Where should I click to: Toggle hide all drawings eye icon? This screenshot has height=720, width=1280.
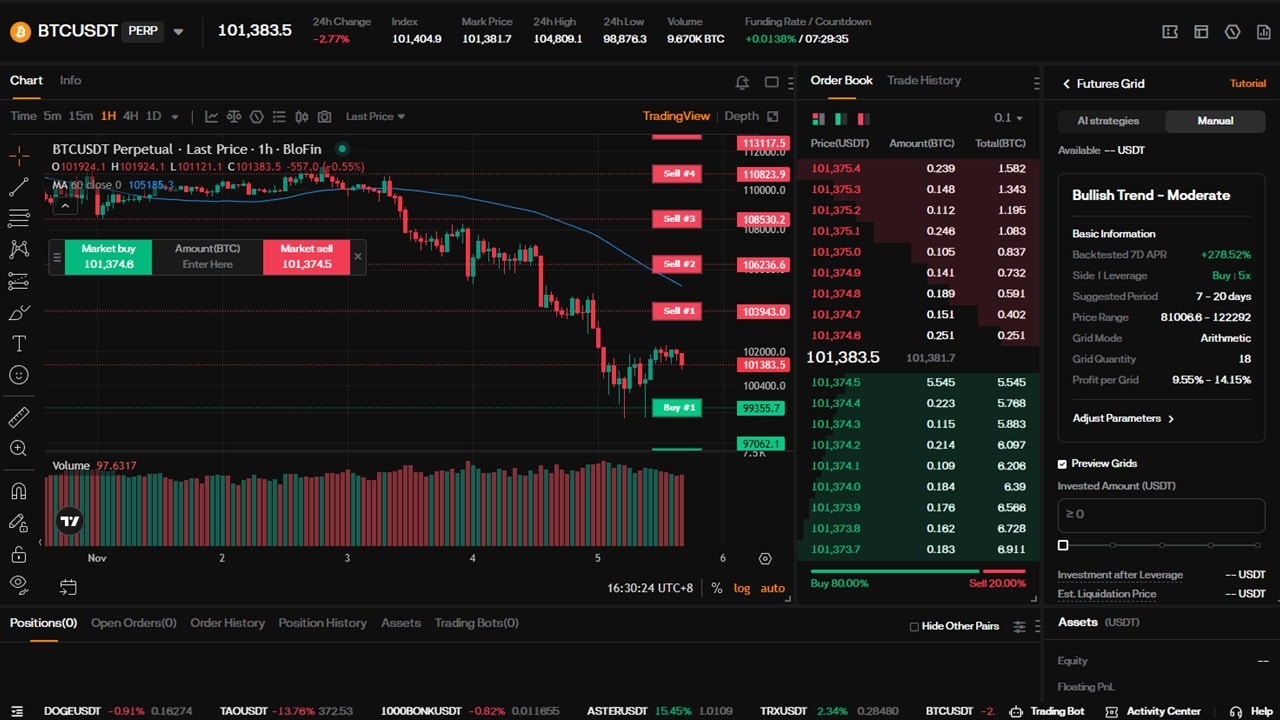[x=18, y=583]
